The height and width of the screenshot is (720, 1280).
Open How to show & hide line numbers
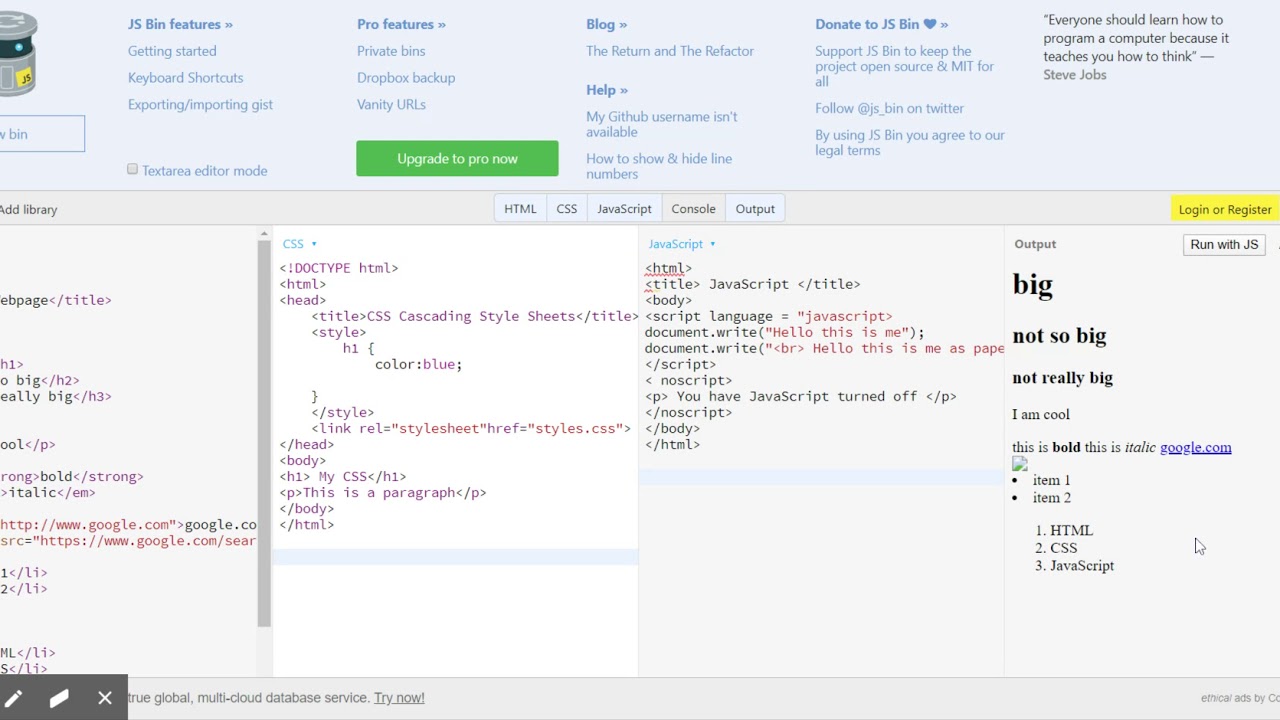659,166
